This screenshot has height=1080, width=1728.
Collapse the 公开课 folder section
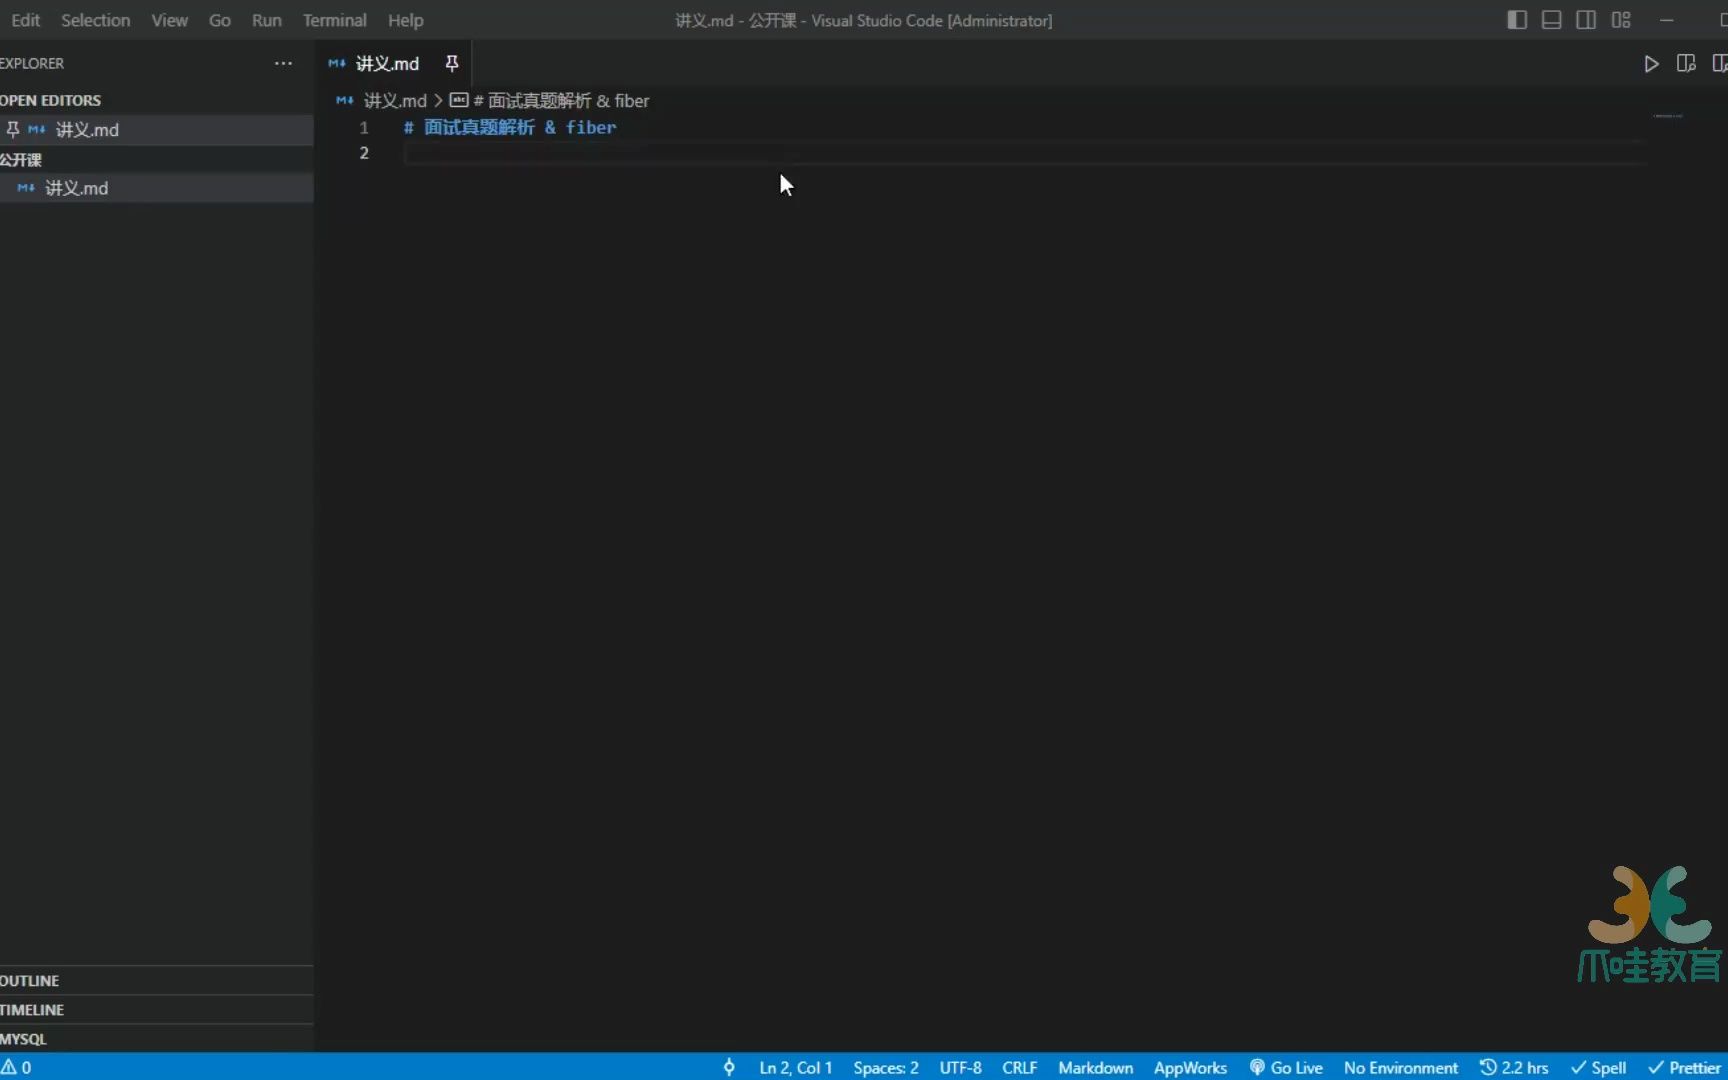pyautogui.click(x=157, y=159)
